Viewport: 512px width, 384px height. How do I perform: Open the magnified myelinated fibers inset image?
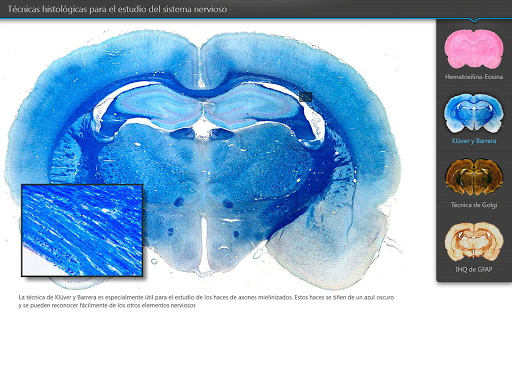point(82,230)
